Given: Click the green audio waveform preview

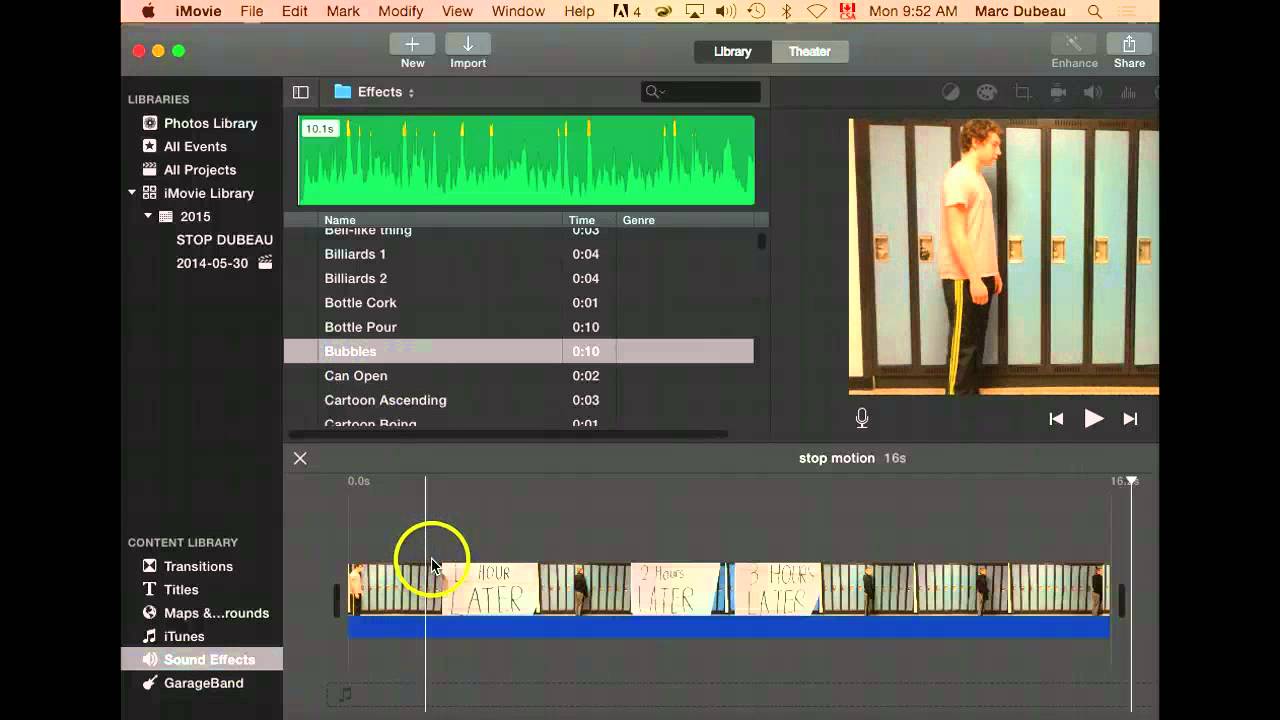Looking at the screenshot, I should click(526, 160).
